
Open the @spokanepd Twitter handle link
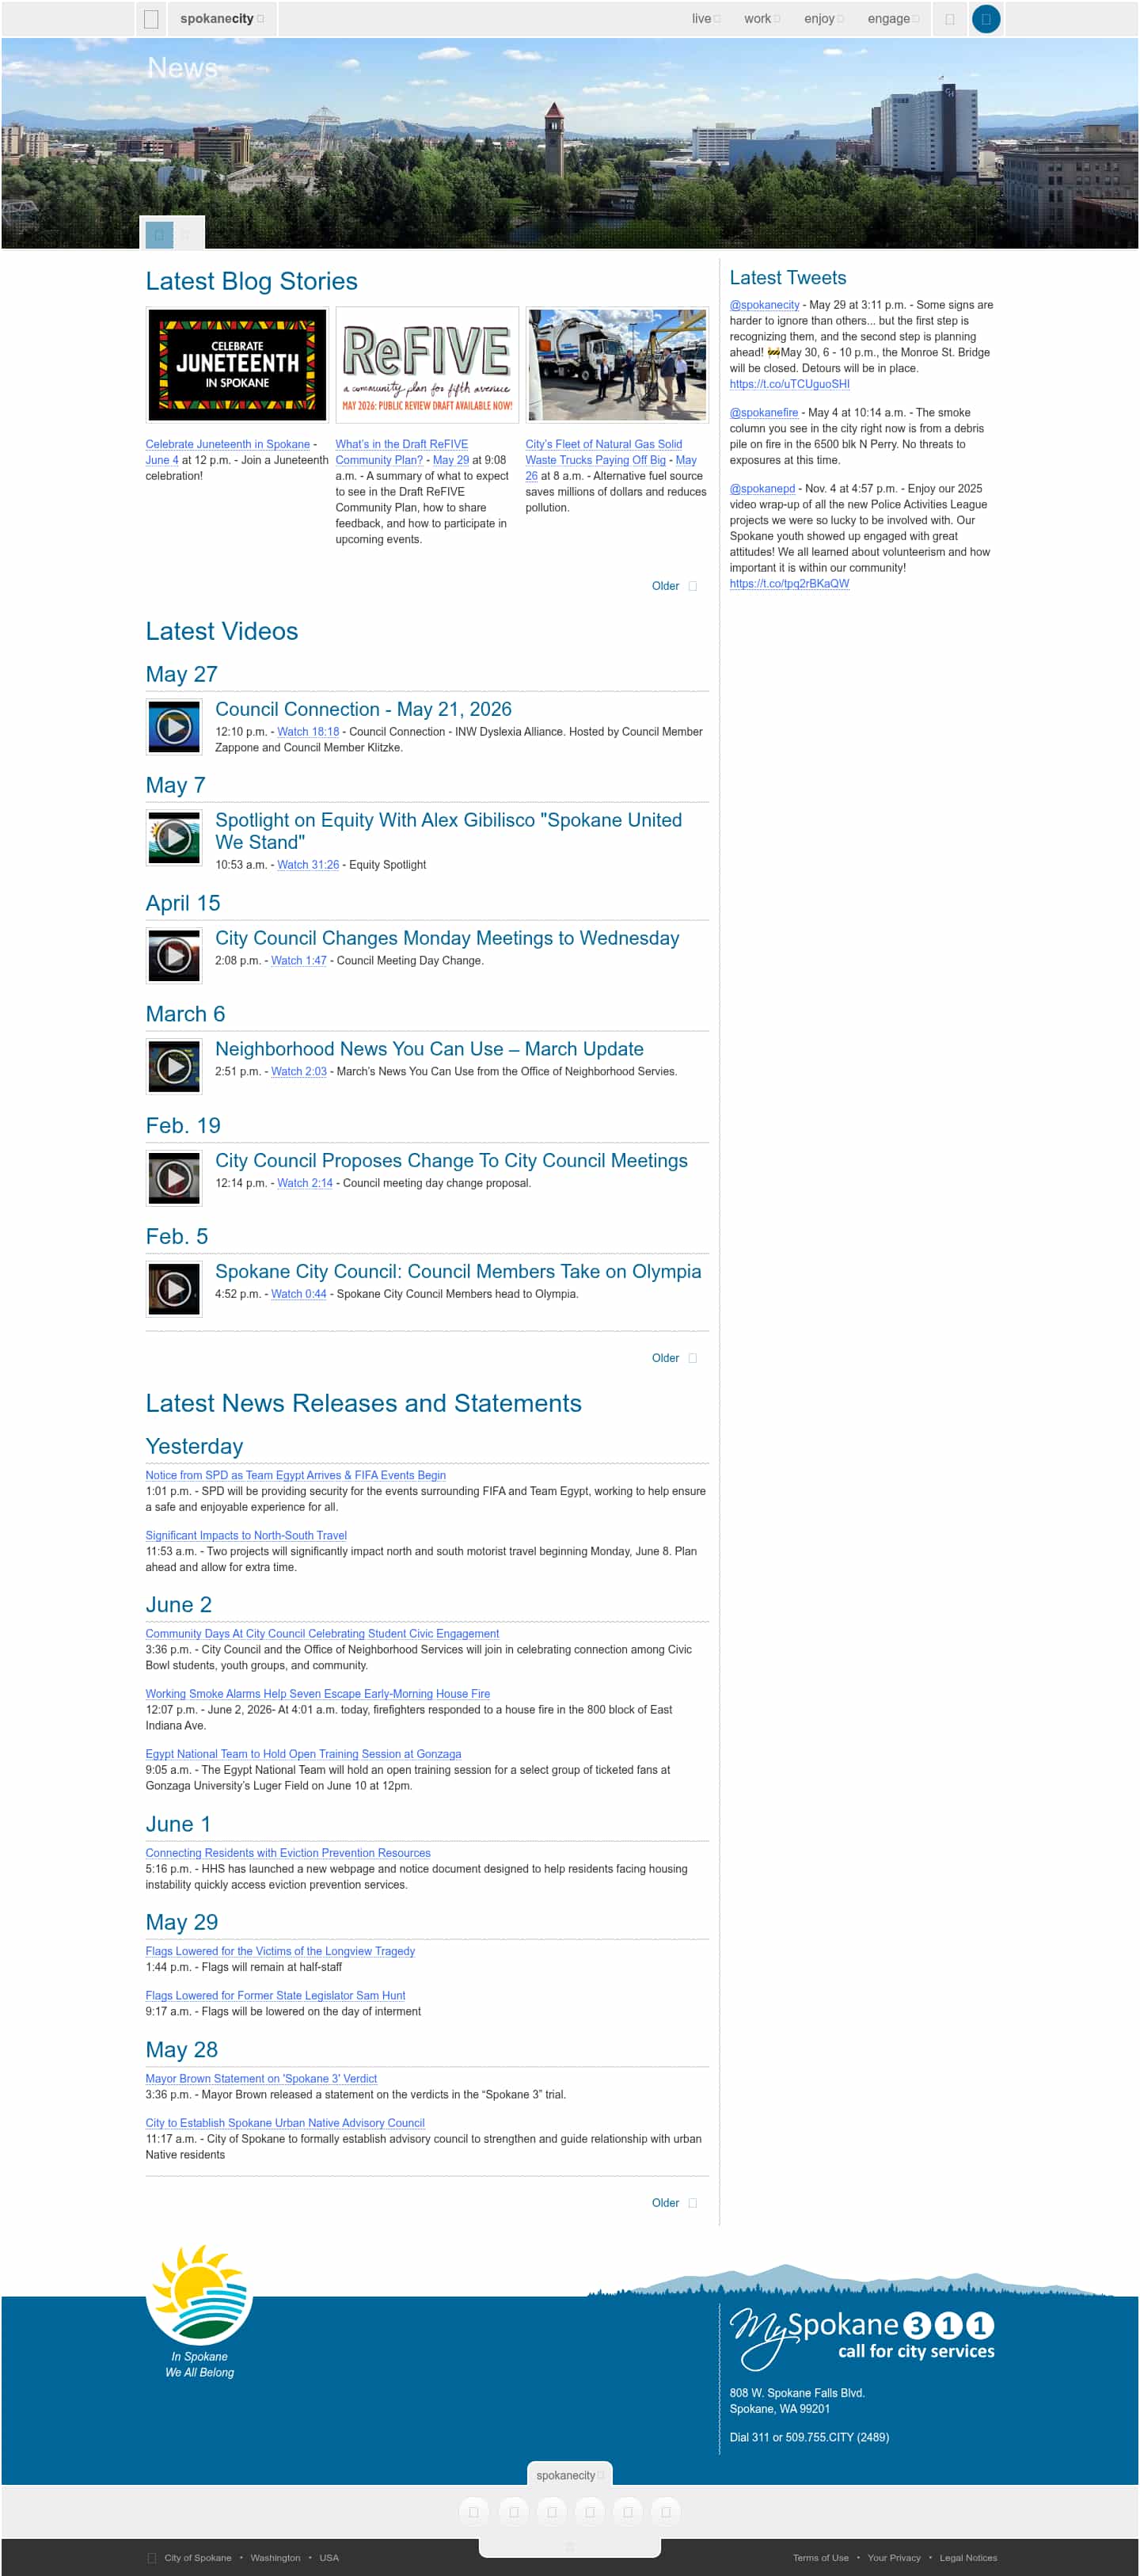[x=762, y=488]
